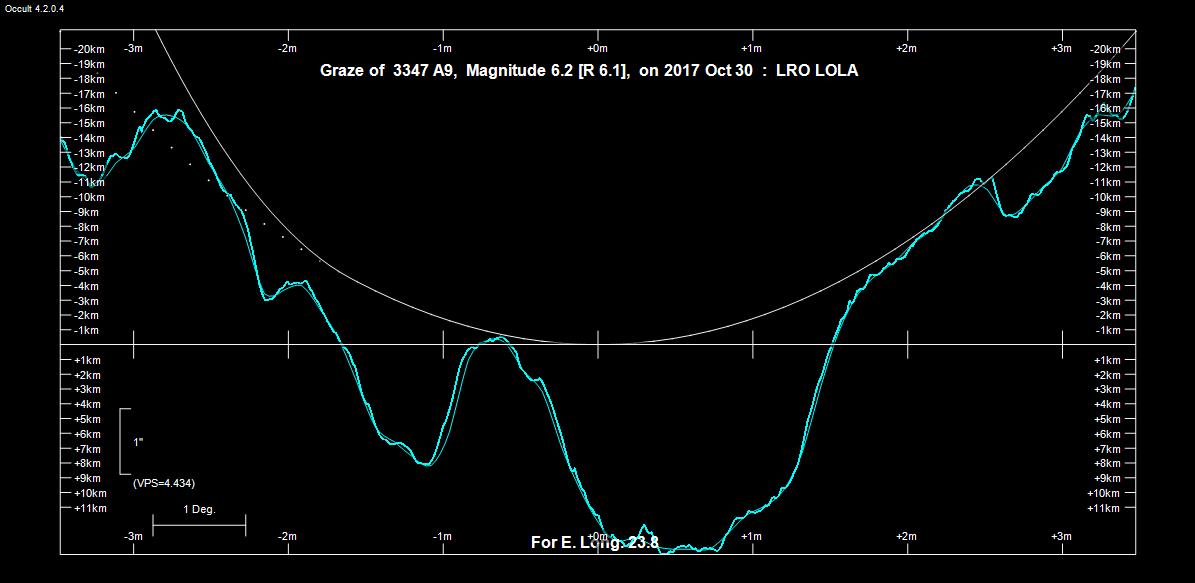Click the 1" arcsecond vertical scale bracket
Viewport: 1195px width, 583px height.
tap(123, 441)
